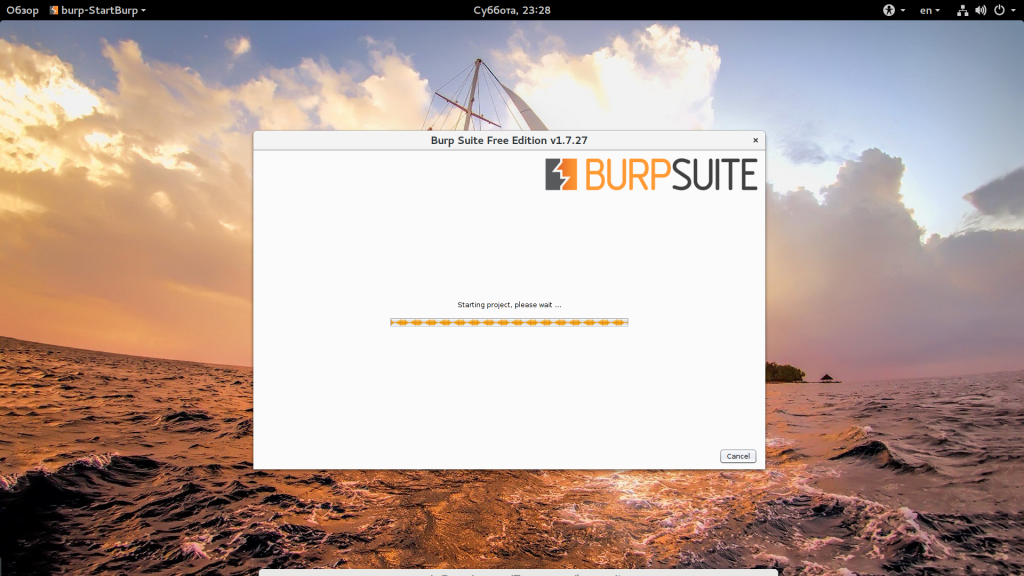Expand the arrow beside the power icon

pyautogui.click(x=1014, y=10)
